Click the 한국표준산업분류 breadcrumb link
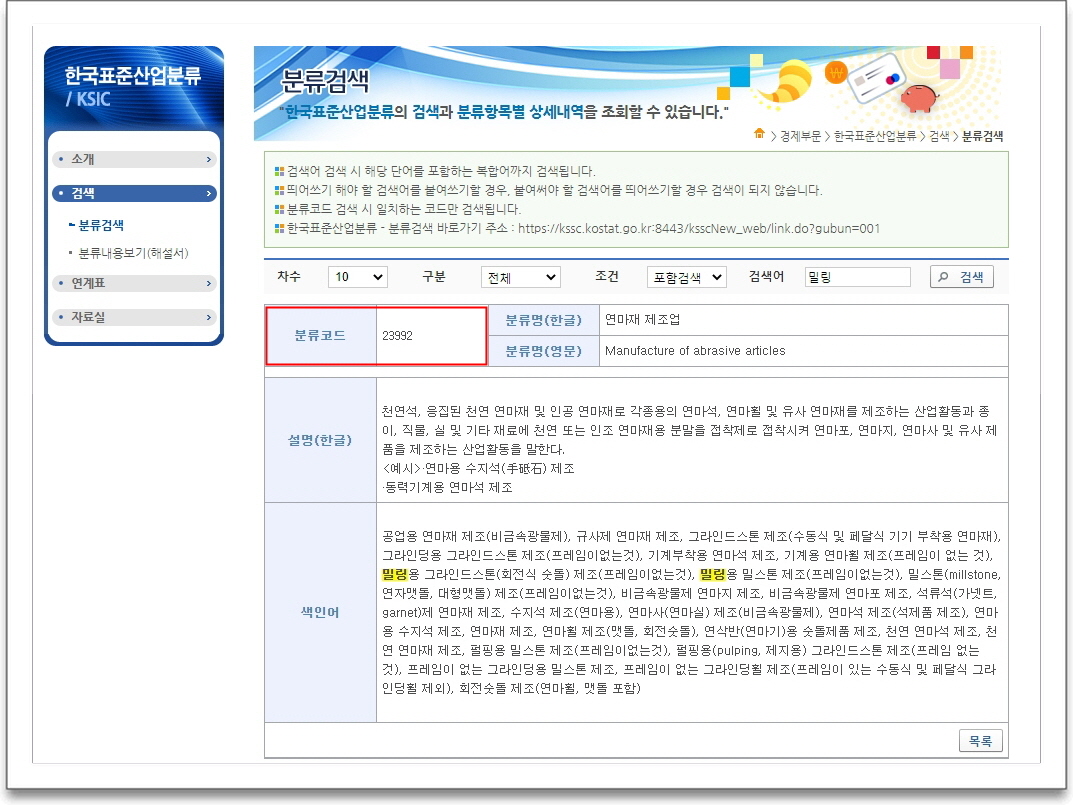The height and width of the screenshot is (805, 1073). pos(875,136)
